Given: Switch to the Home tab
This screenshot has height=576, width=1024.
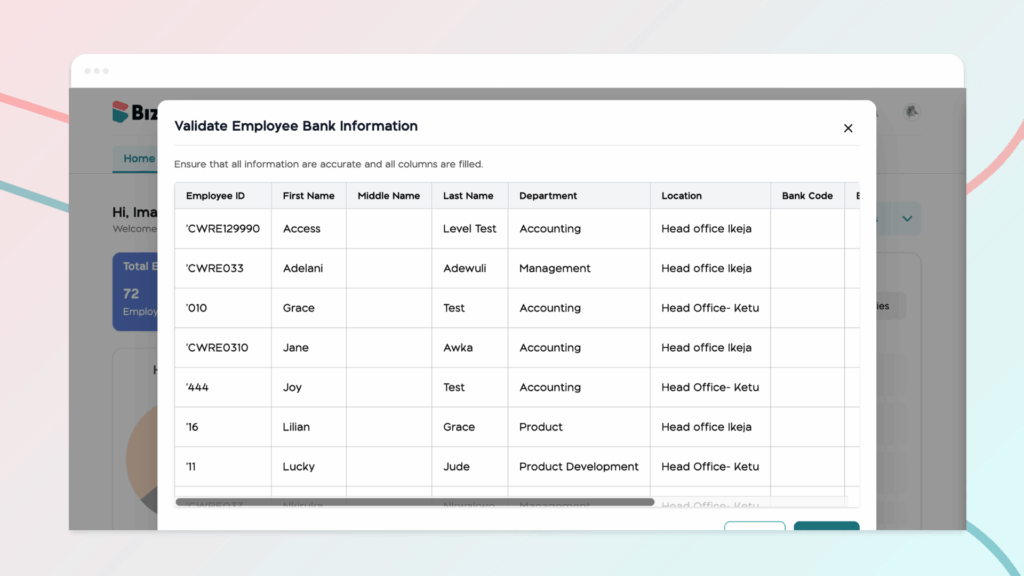Looking at the screenshot, I should point(138,159).
